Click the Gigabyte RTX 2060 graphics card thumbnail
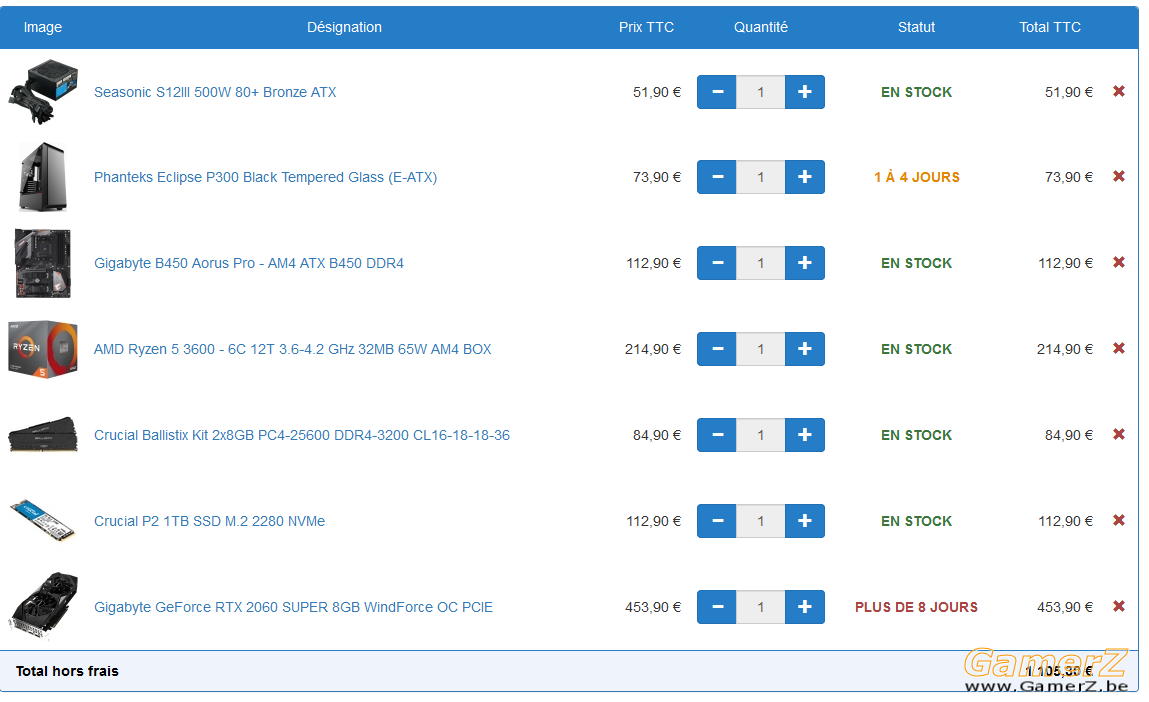This screenshot has height=702, width=1149. [43, 607]
